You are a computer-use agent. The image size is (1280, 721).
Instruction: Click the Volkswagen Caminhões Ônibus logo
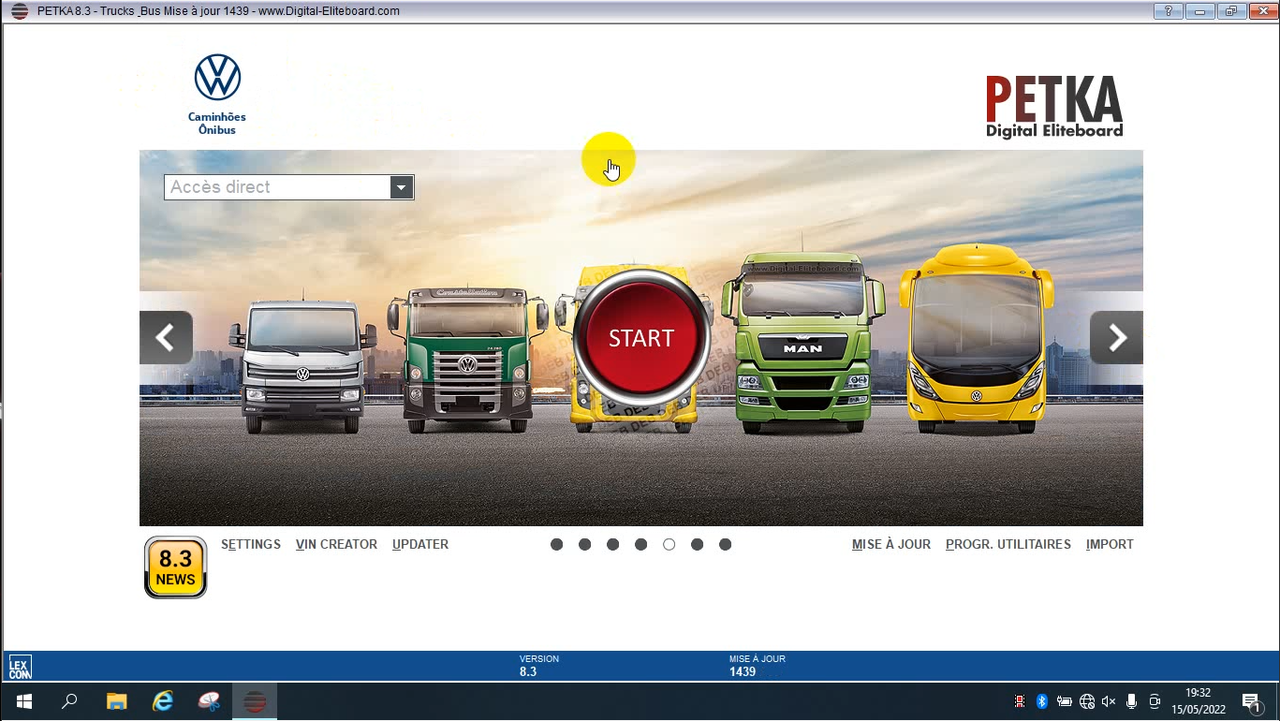(217, 94)
